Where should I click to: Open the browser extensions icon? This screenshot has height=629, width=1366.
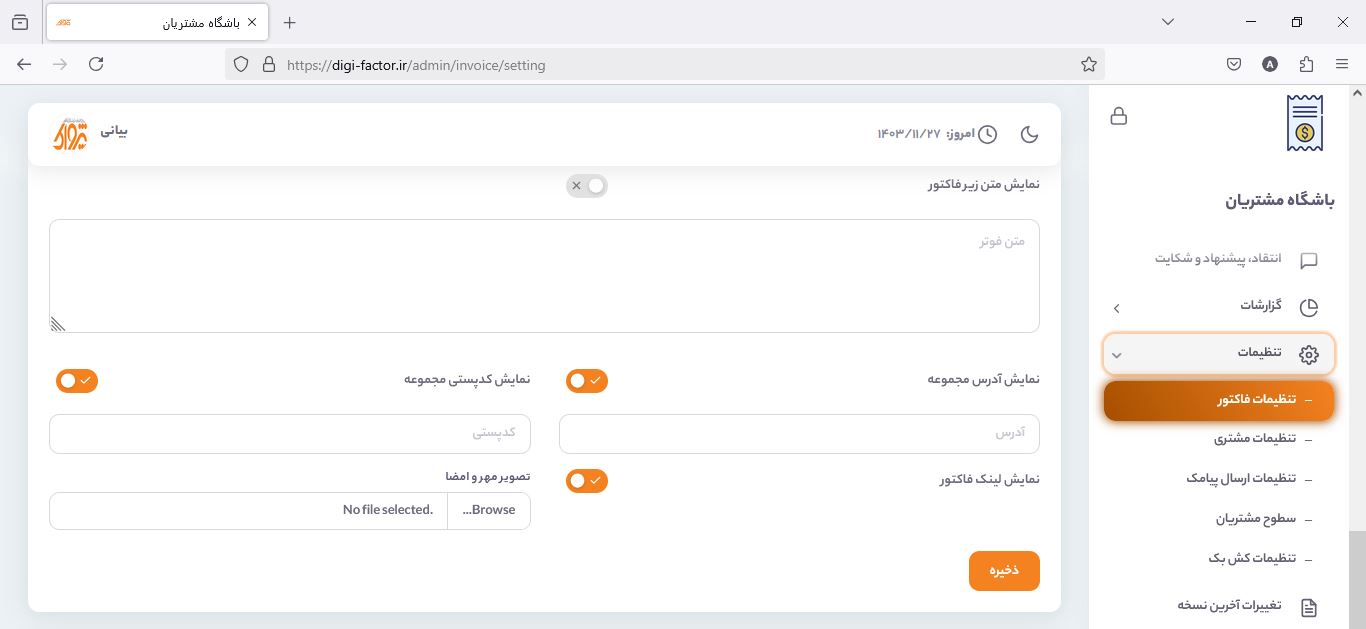(x=1306, y=64)
